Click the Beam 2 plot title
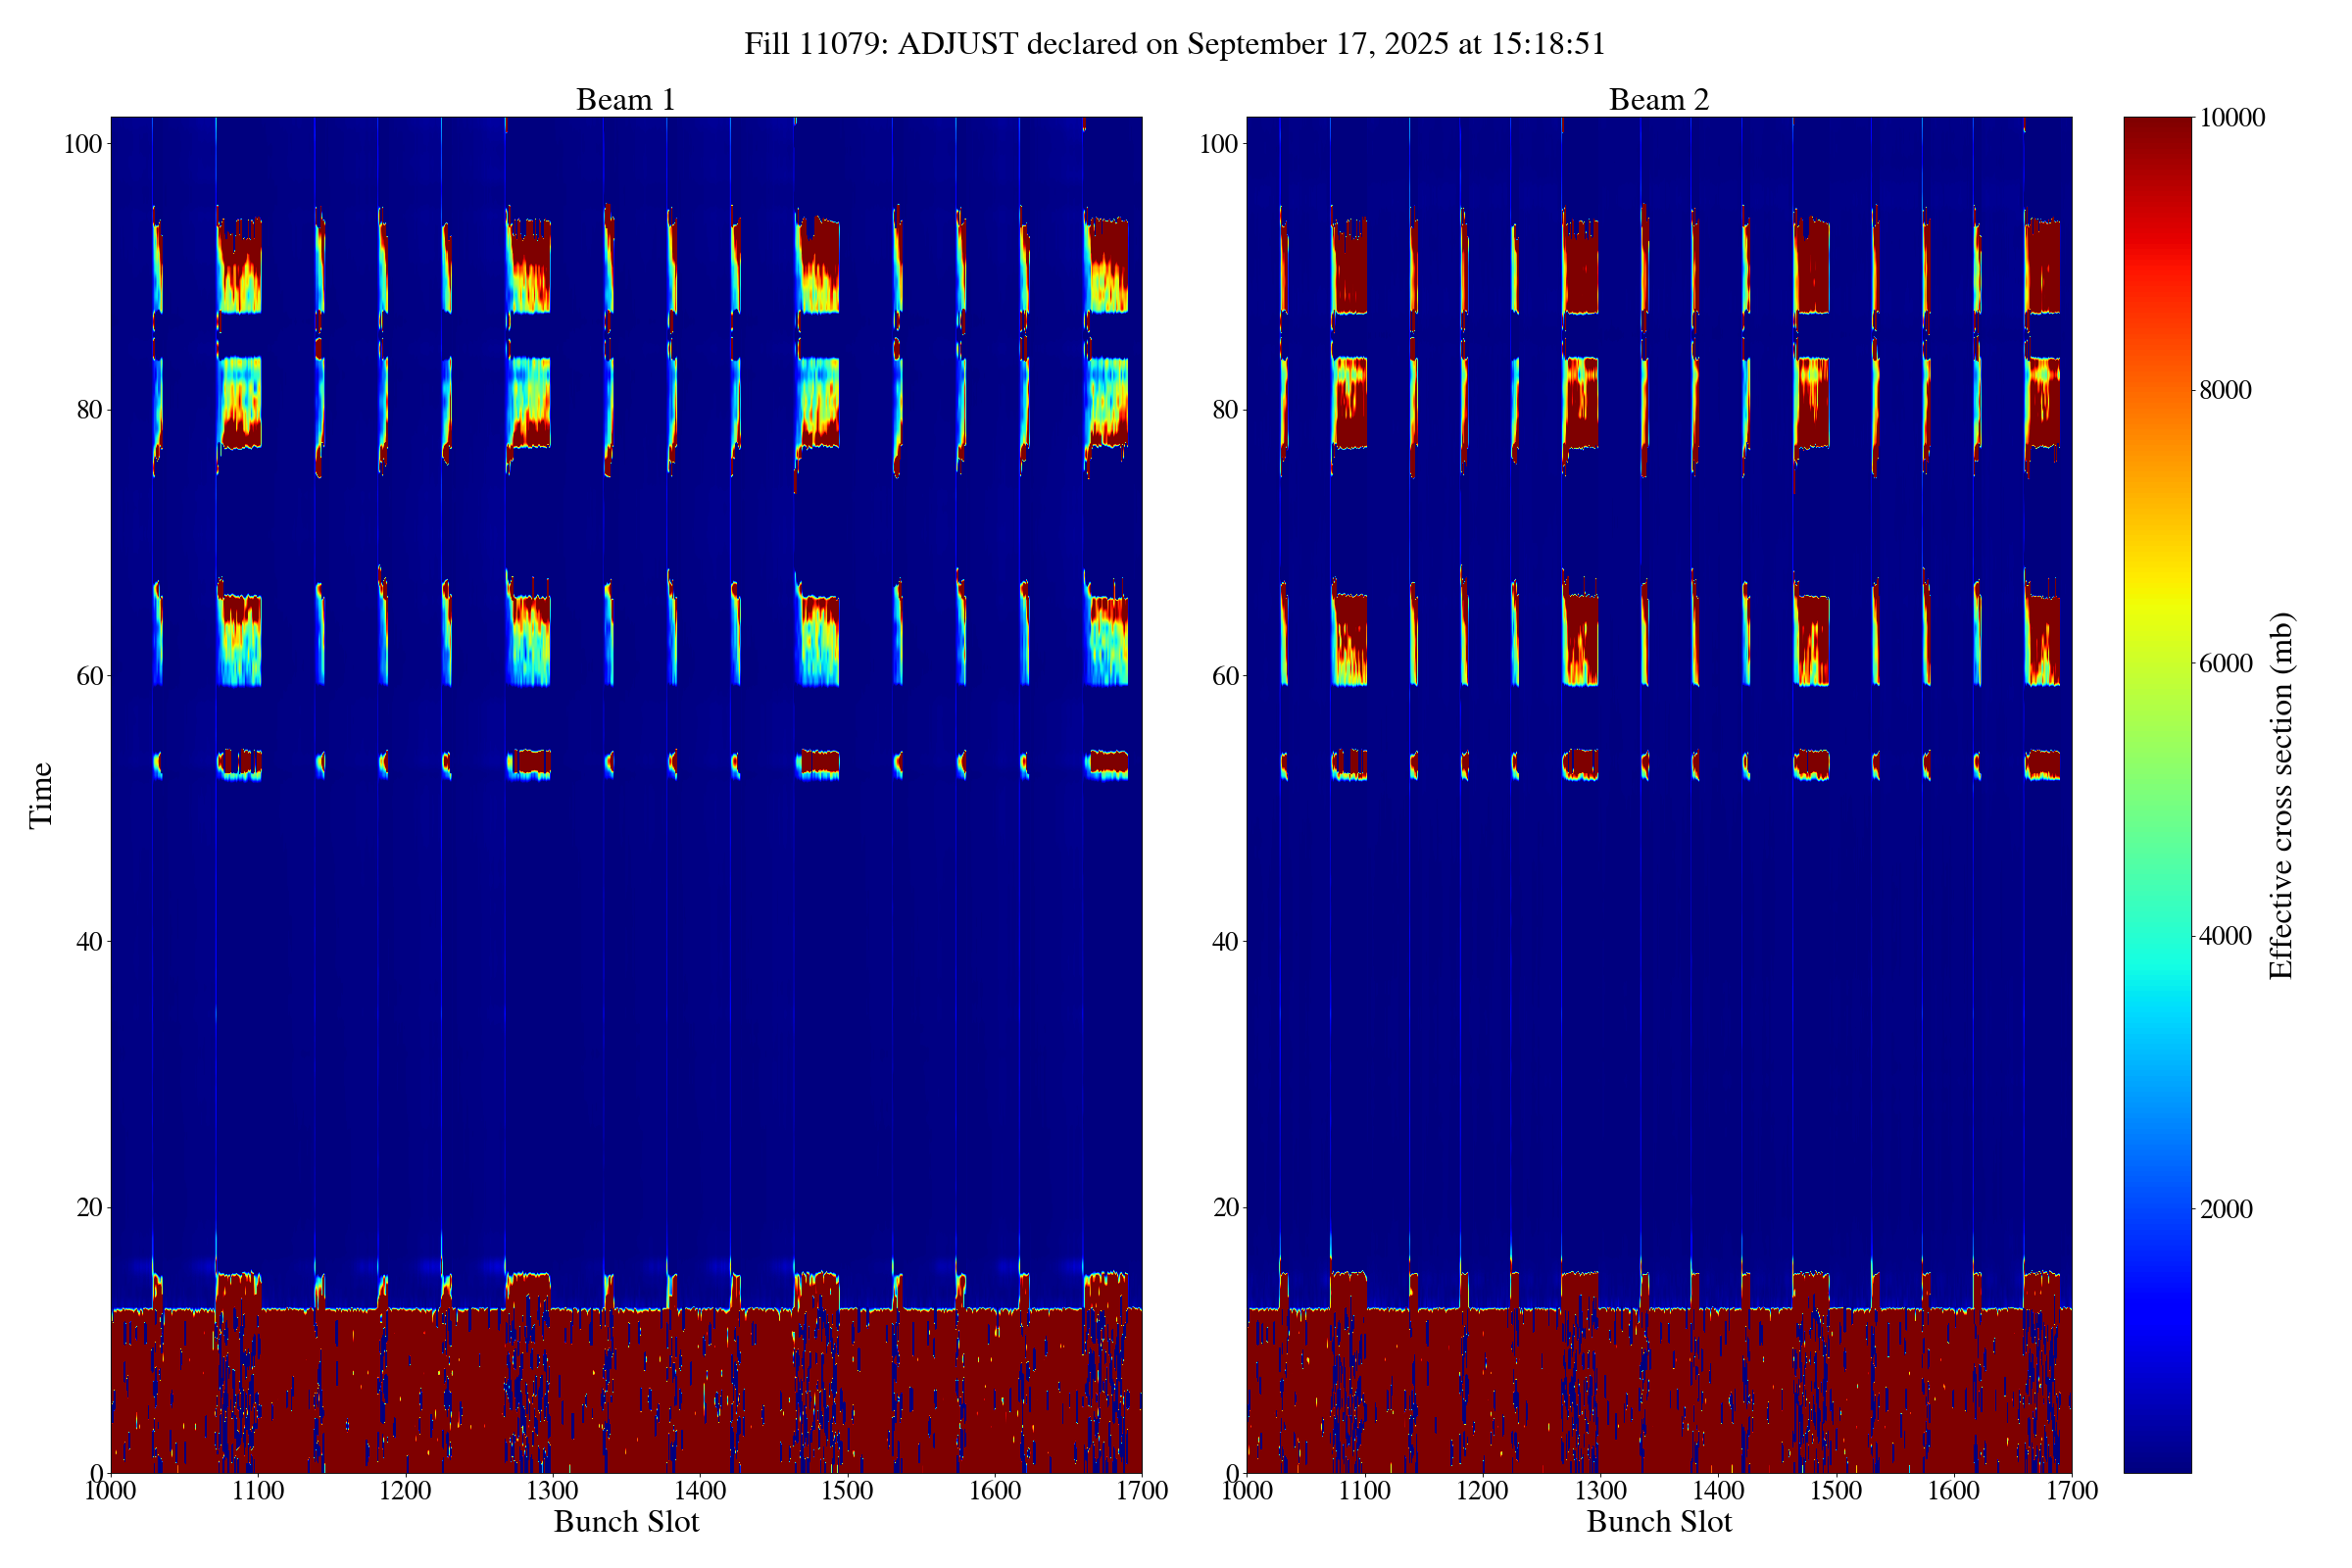The image size is (2352, 1568). click(1658, 100)
